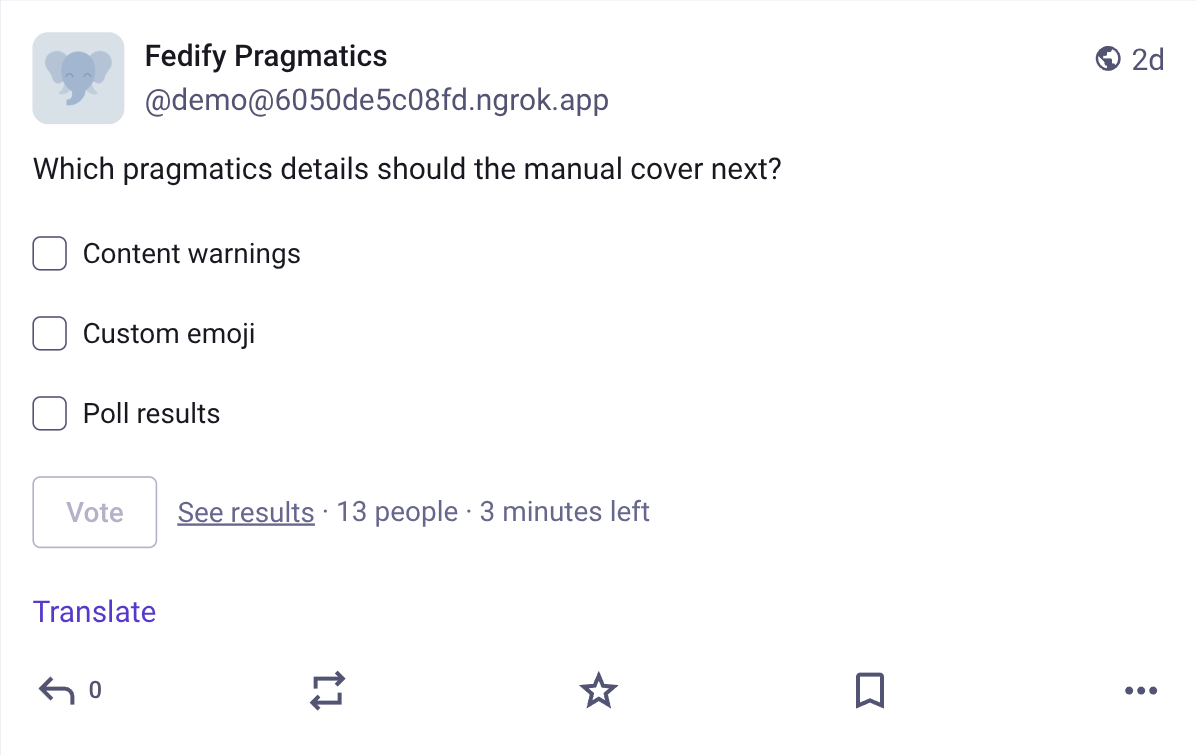1196x755 pixels.
Task: Open Fedify Pragmatics' profile avatar
Action: pyautogui.click(x=78, y=78)
